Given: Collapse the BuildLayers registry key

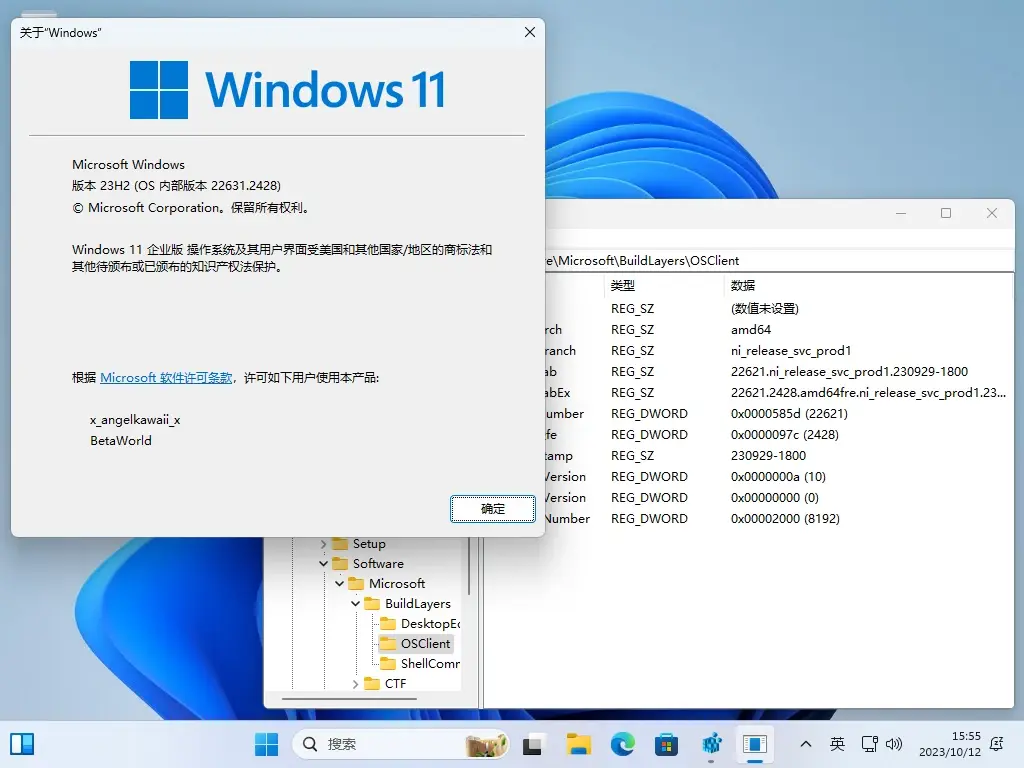Looking at the screenshot, I should (x=355, y=603).
